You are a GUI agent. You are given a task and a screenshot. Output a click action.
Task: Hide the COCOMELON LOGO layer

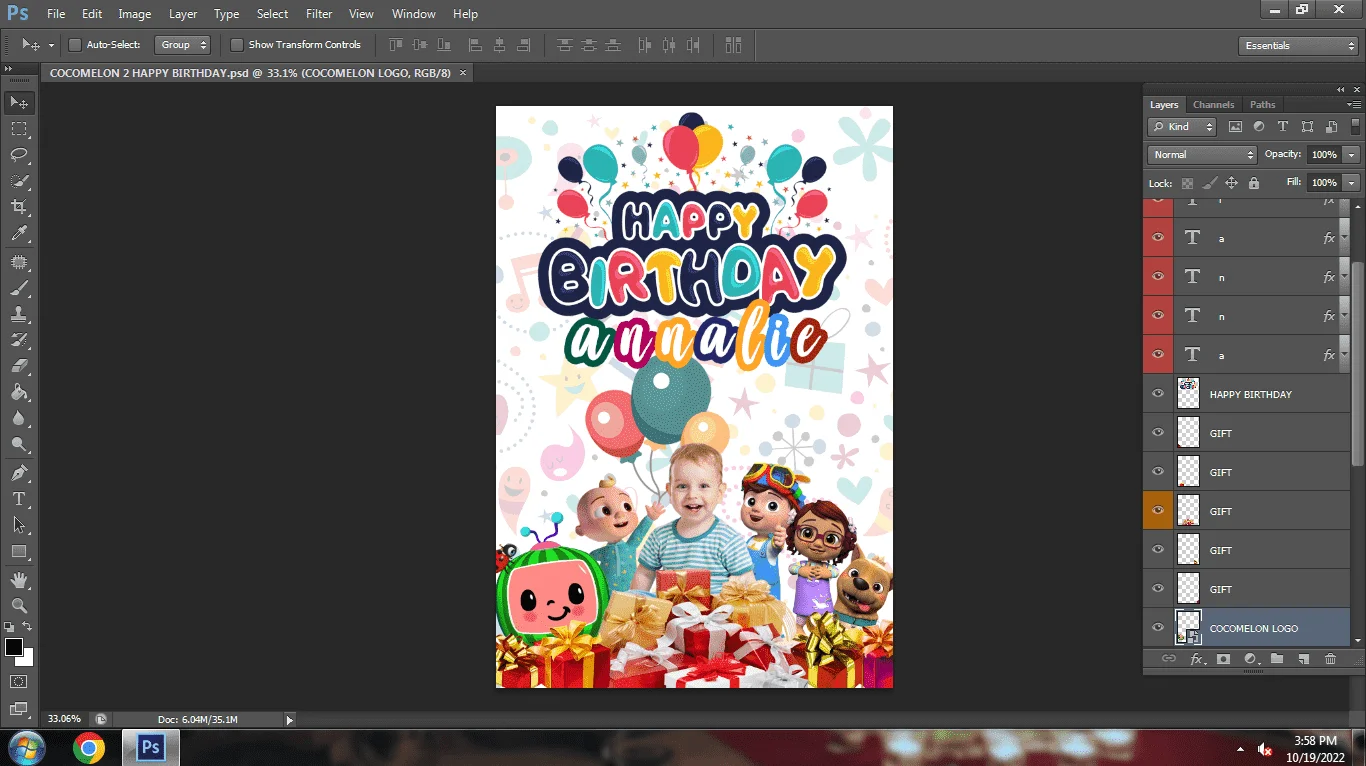tap(1158, 628)
